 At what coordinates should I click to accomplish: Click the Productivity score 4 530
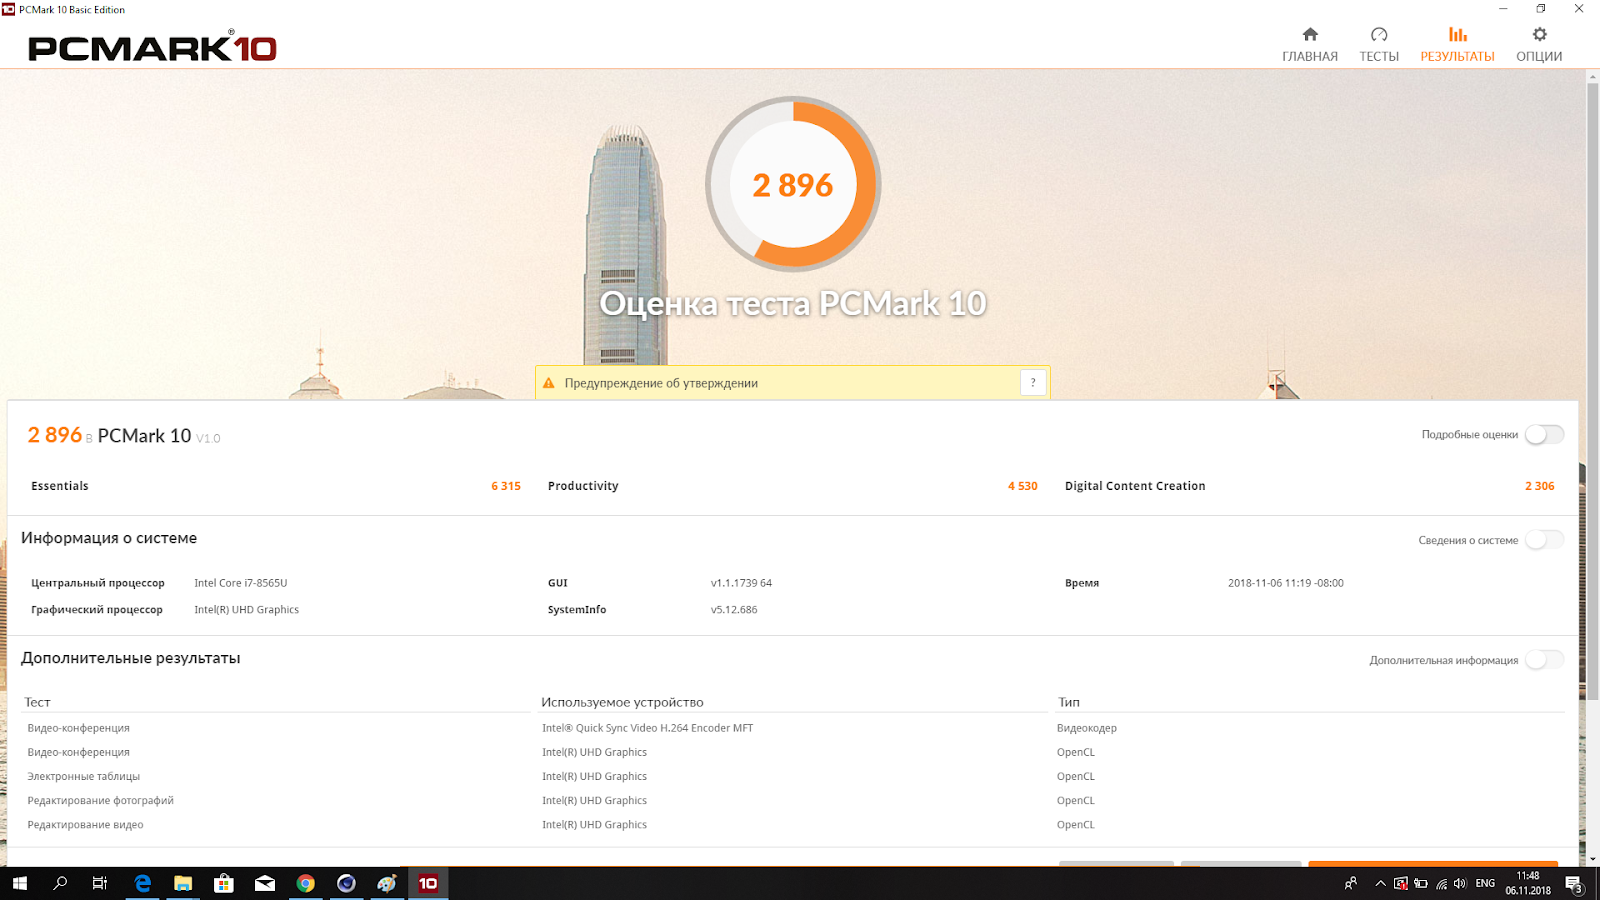click(x=1022, y=486)
